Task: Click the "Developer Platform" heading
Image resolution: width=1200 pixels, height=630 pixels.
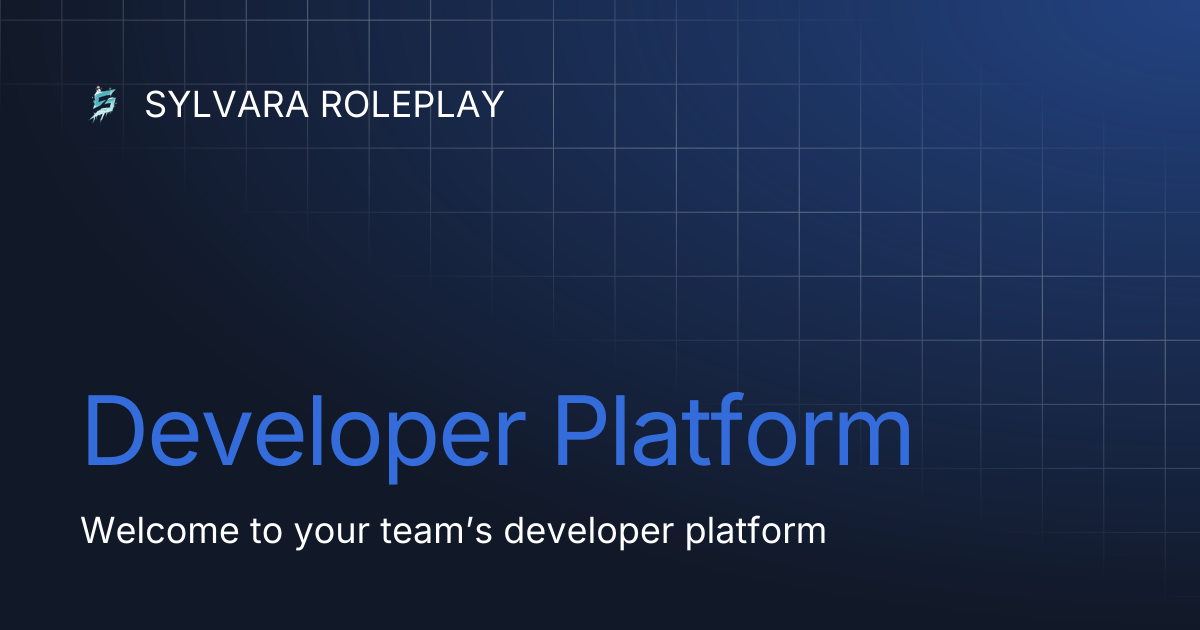Action: (x=497, y=436)
